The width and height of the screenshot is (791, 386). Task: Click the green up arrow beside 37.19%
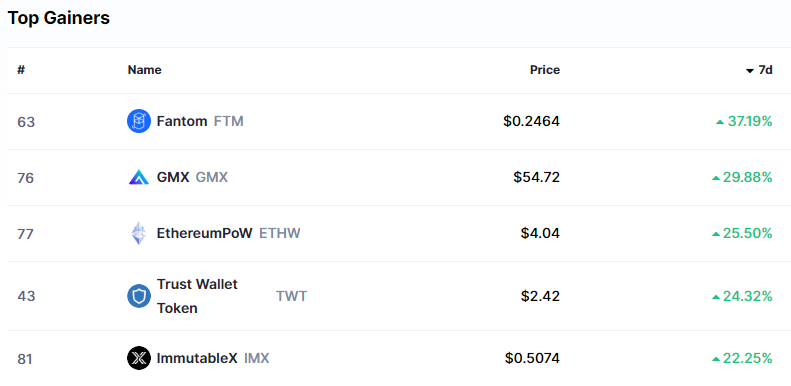pos(720,122)
